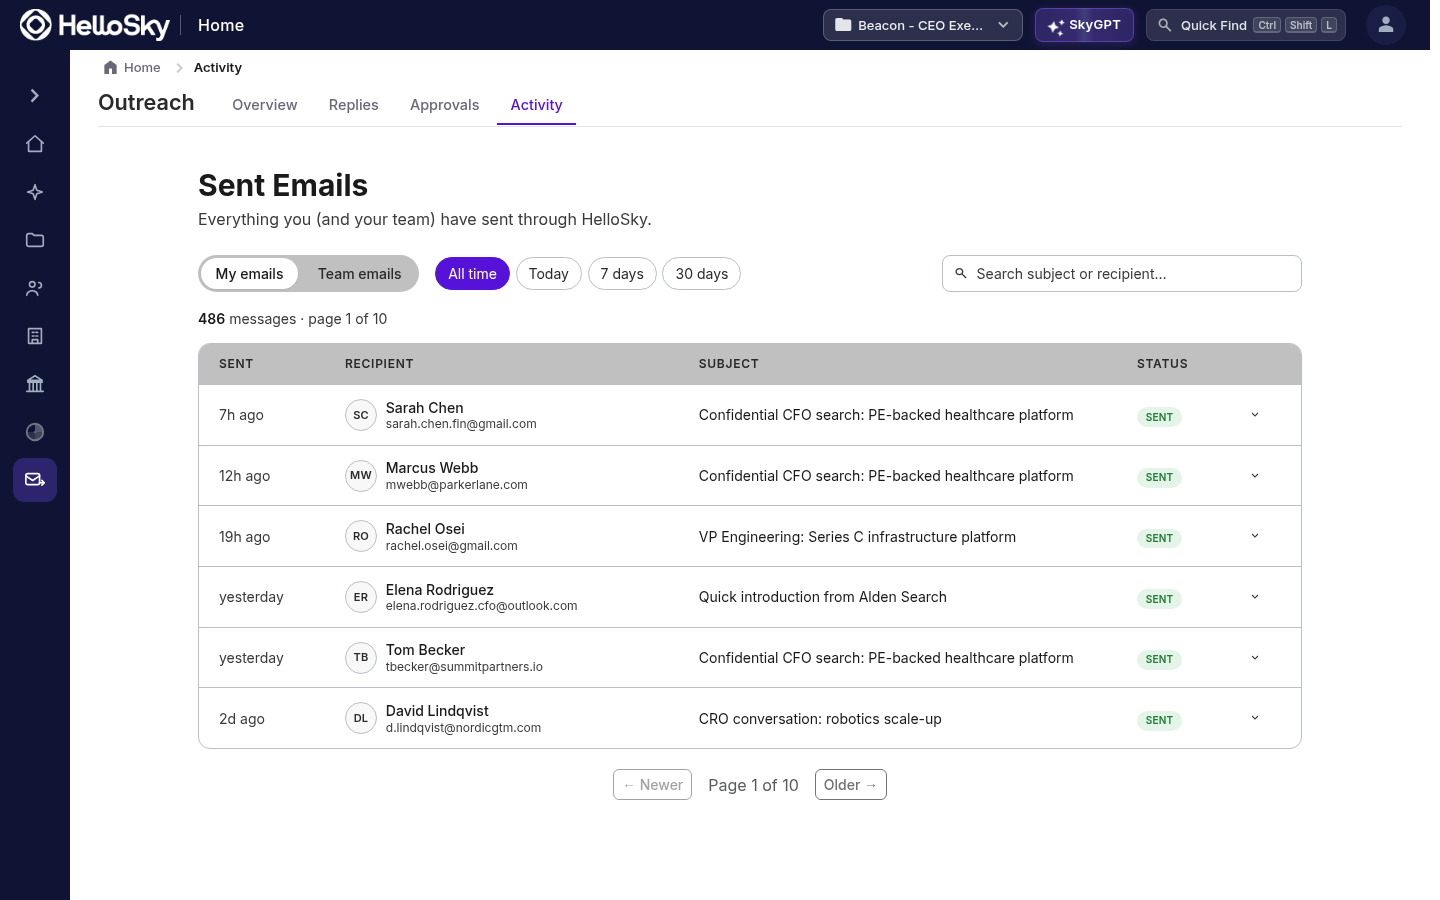Toggle to My emails view

click(250, 274)
